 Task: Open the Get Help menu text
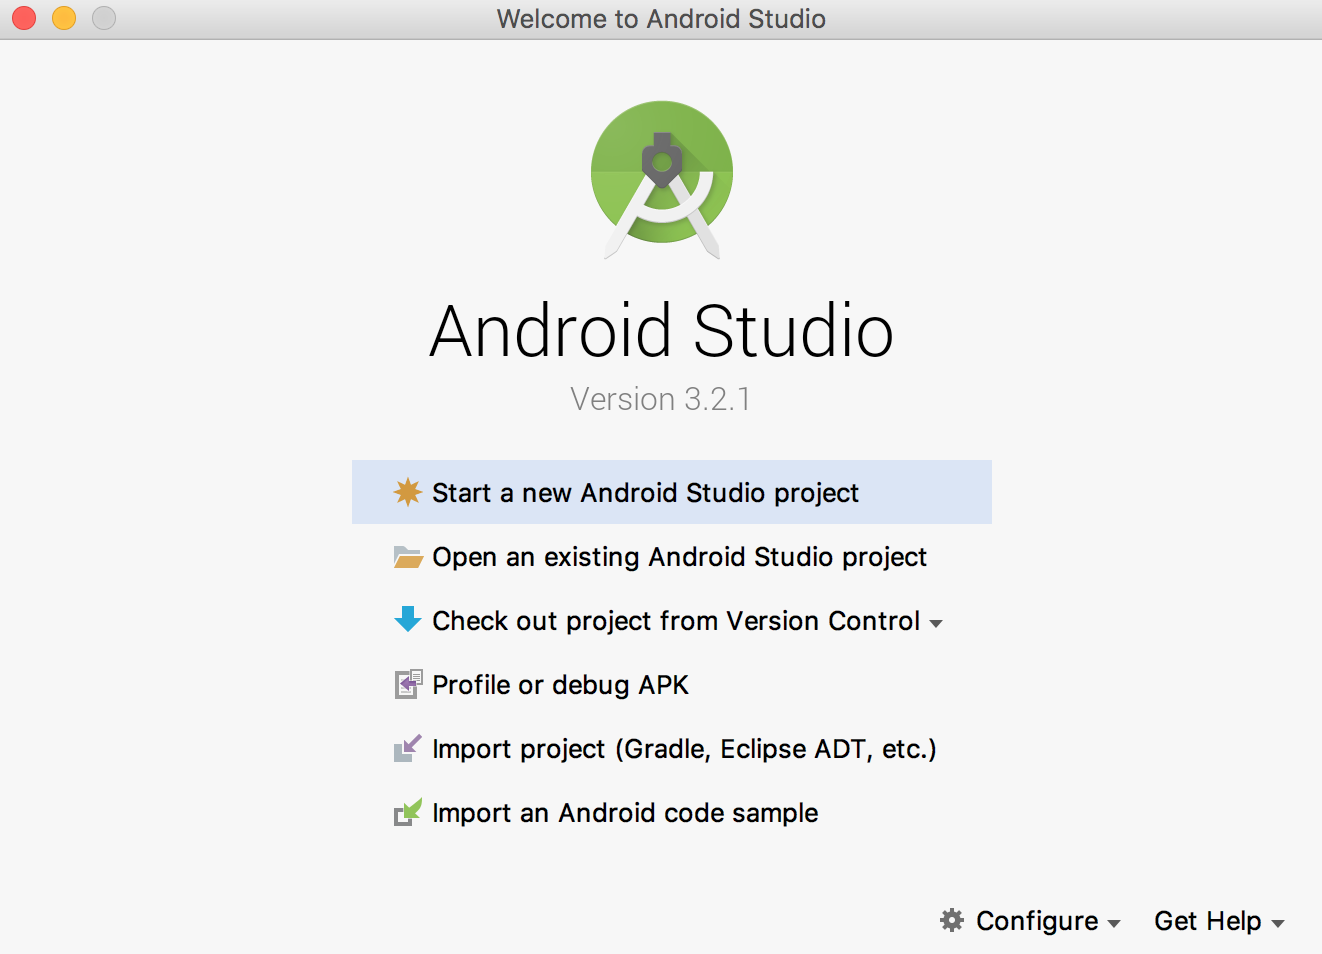click(x=1207, y=921)
